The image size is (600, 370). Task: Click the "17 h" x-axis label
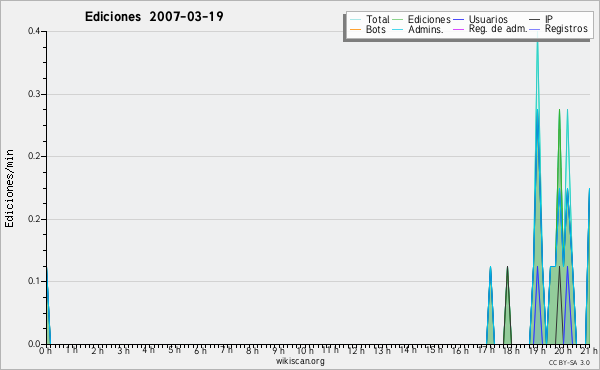click(486, 350)
